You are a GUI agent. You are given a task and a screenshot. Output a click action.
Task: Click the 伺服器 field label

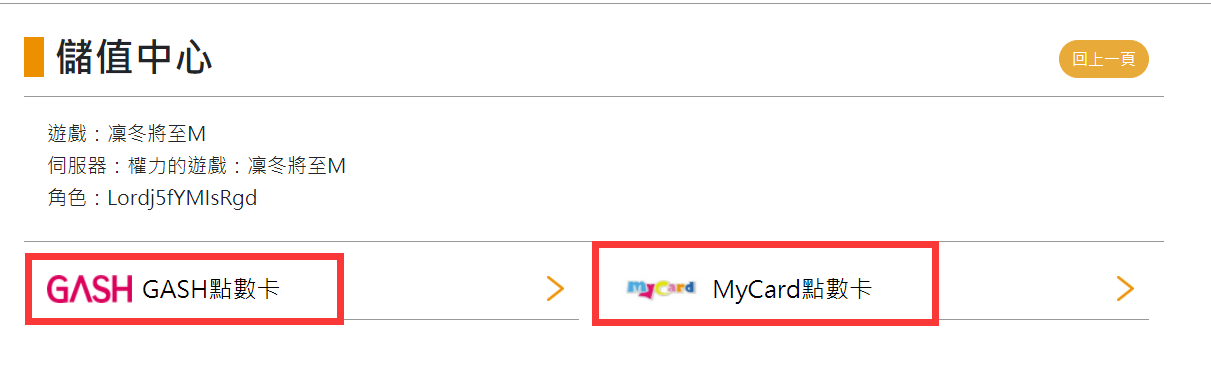[77, 166]
